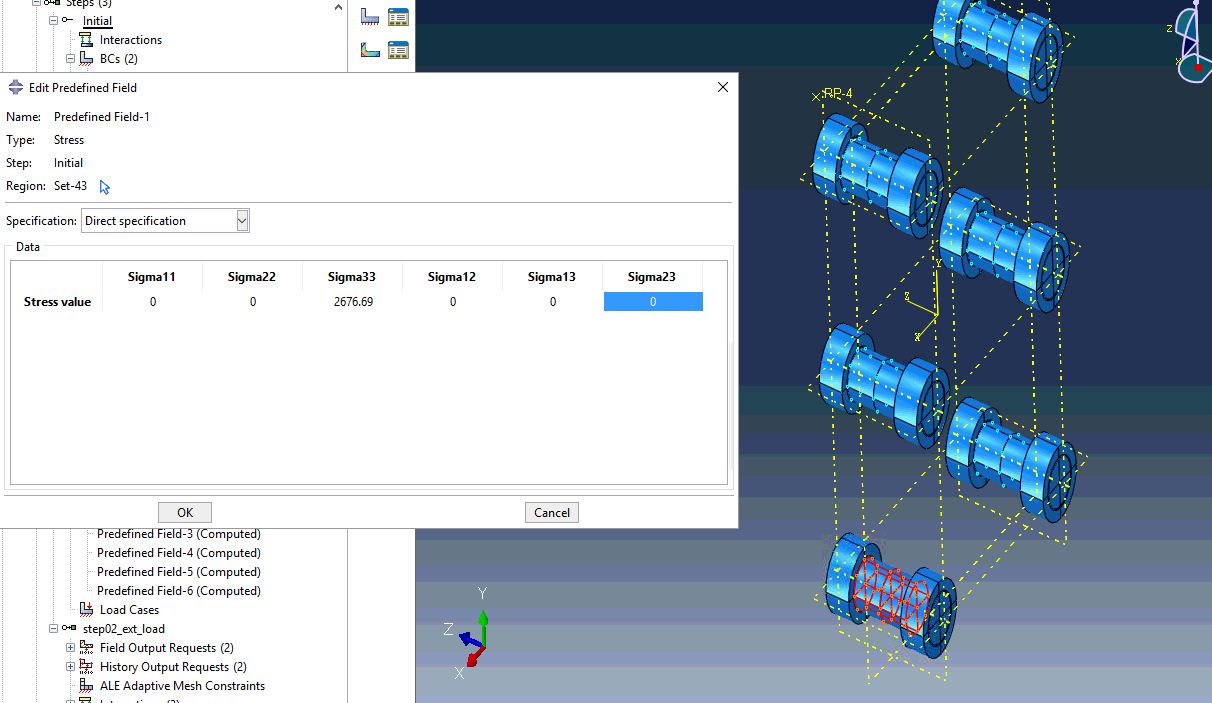Screen dimensions: 1212x703
Task: Collapse the BCs (2) node
Action: click(x=71, y=59)
